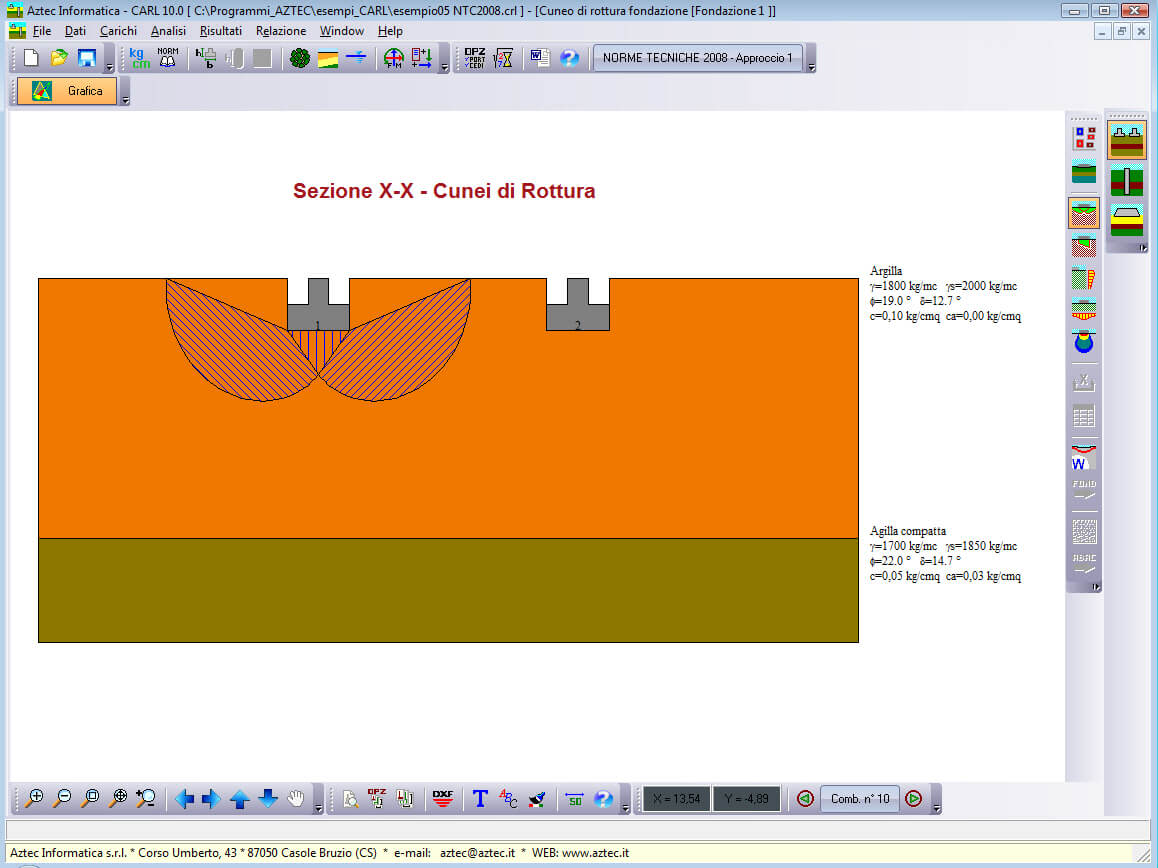1158x868 pixels.
Task: Click NORME TECNICHE 2008 - Approccio 1 button
Action: (x=697, y=58)
